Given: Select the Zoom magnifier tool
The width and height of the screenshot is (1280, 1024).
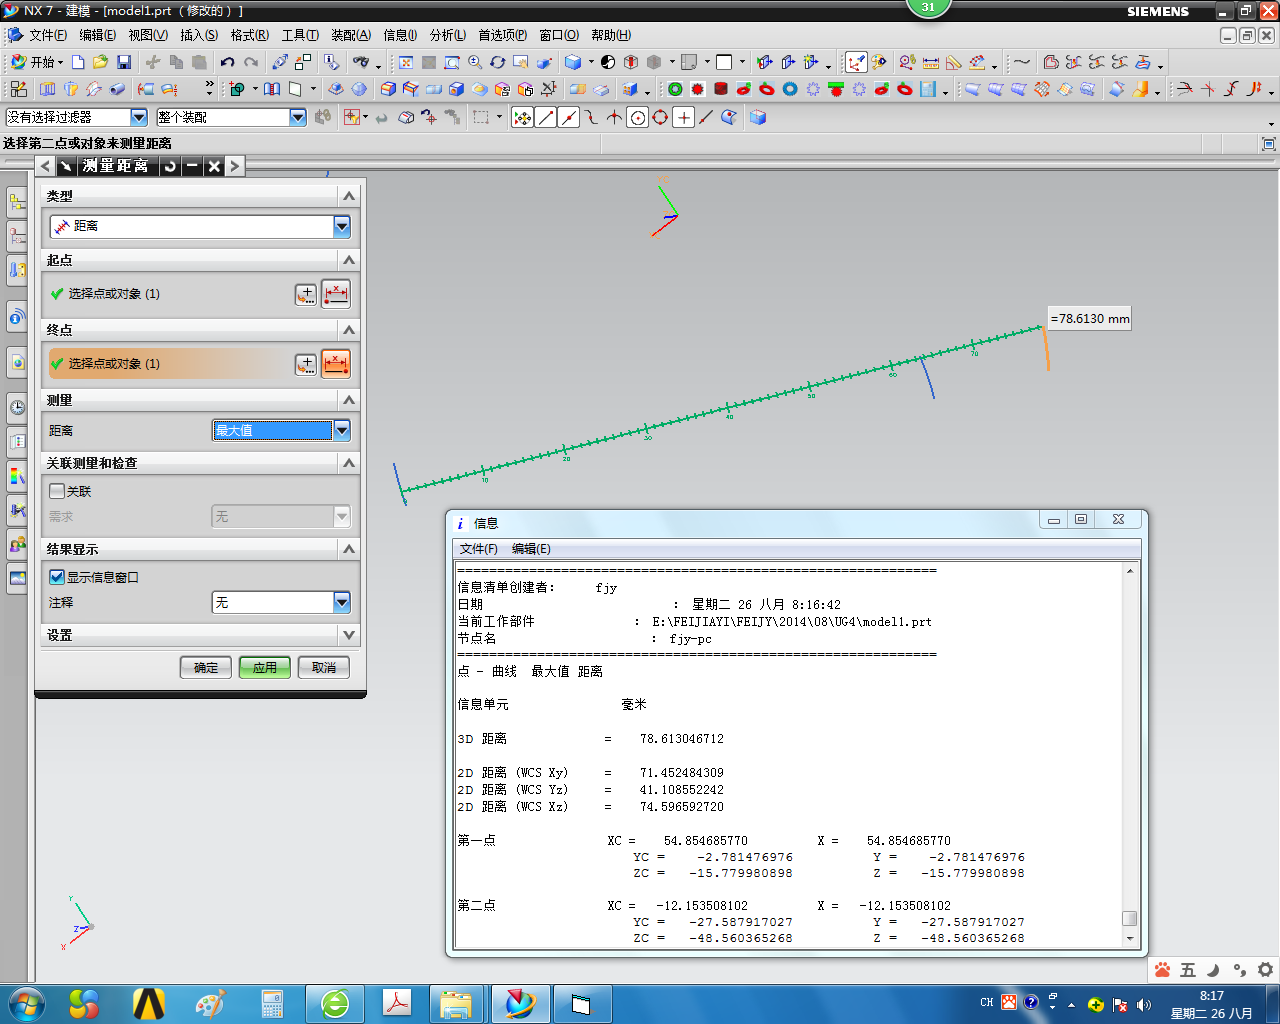Looking at the screenshot, I should coord(475,62).
